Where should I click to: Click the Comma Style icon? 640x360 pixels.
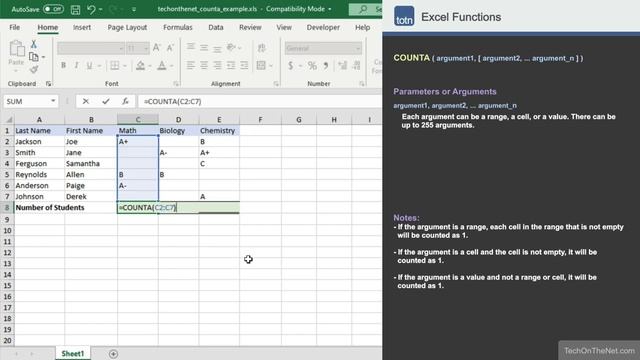326,65
